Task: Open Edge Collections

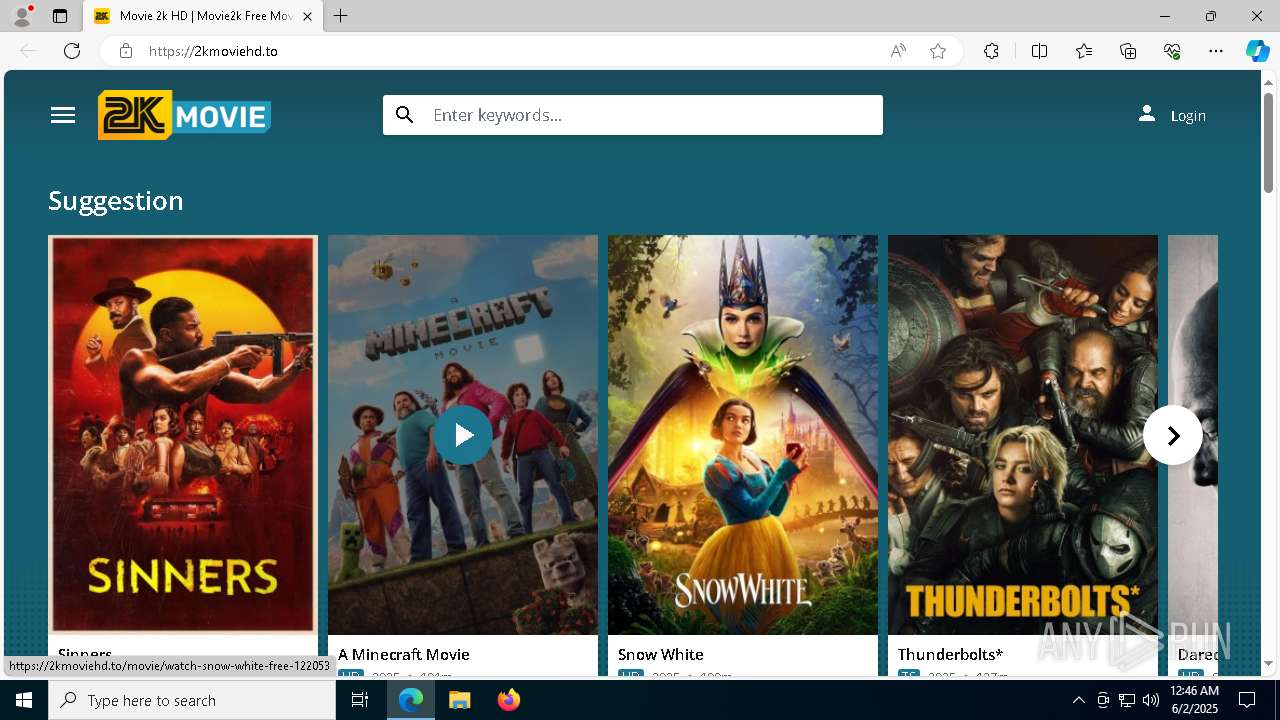Action: click(x=1128, y=51)
